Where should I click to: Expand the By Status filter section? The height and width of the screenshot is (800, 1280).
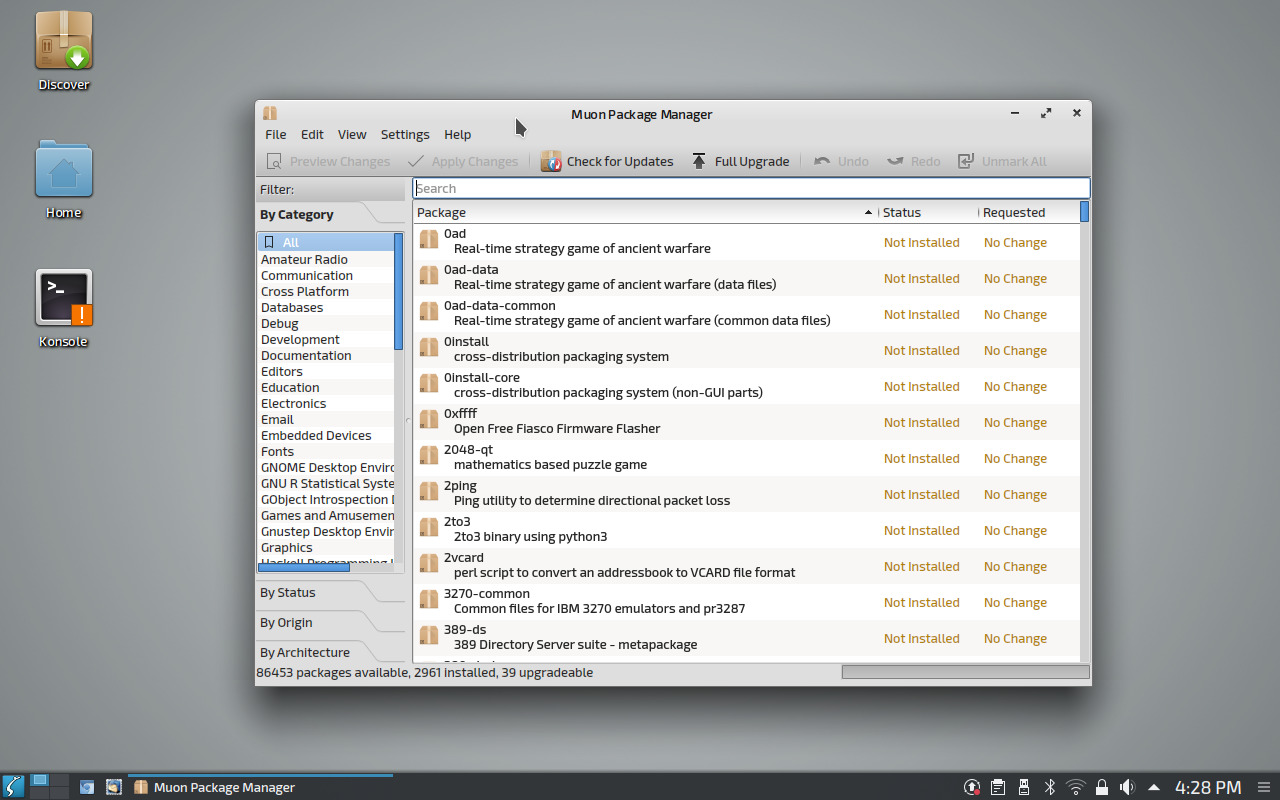point(330,592)
